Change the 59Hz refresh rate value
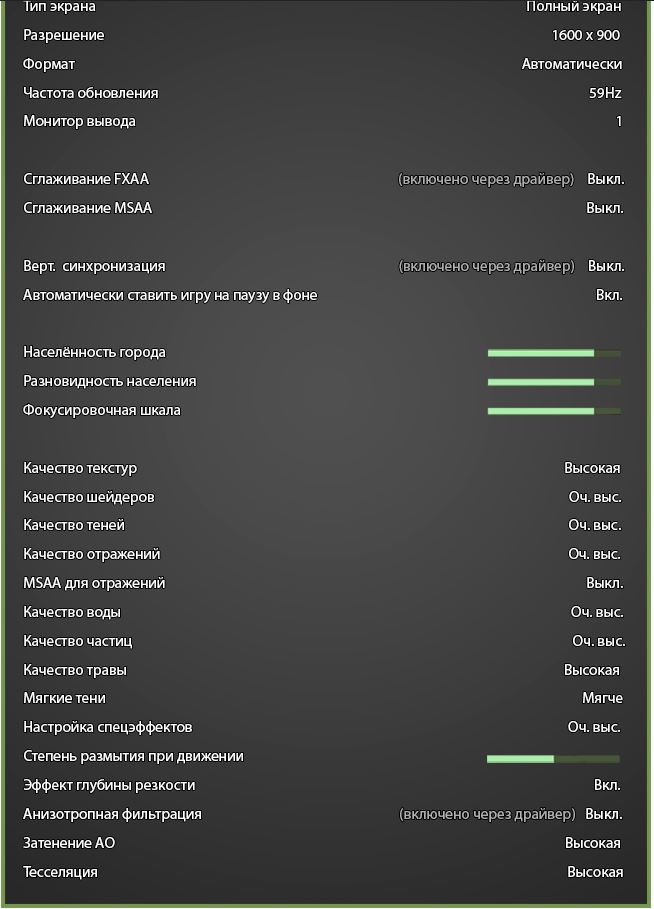The width and height of the screenshot is (654, 909). (x=605, y=94)
